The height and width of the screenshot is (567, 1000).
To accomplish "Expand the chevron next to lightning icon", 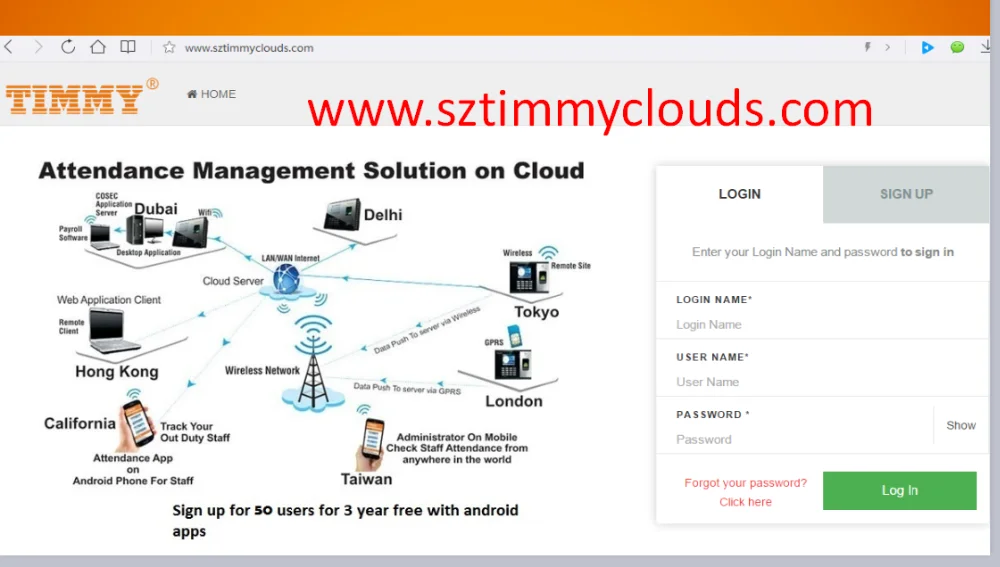I will tap(887, 47).
